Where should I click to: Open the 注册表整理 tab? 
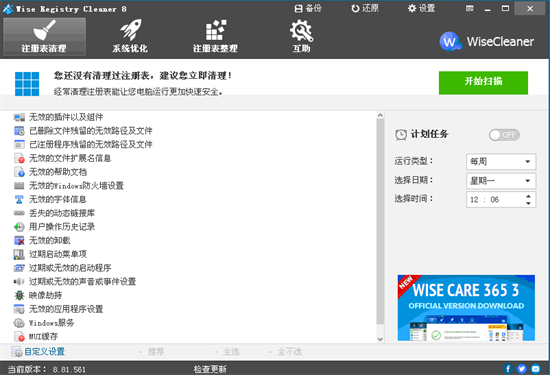point(215,36)
